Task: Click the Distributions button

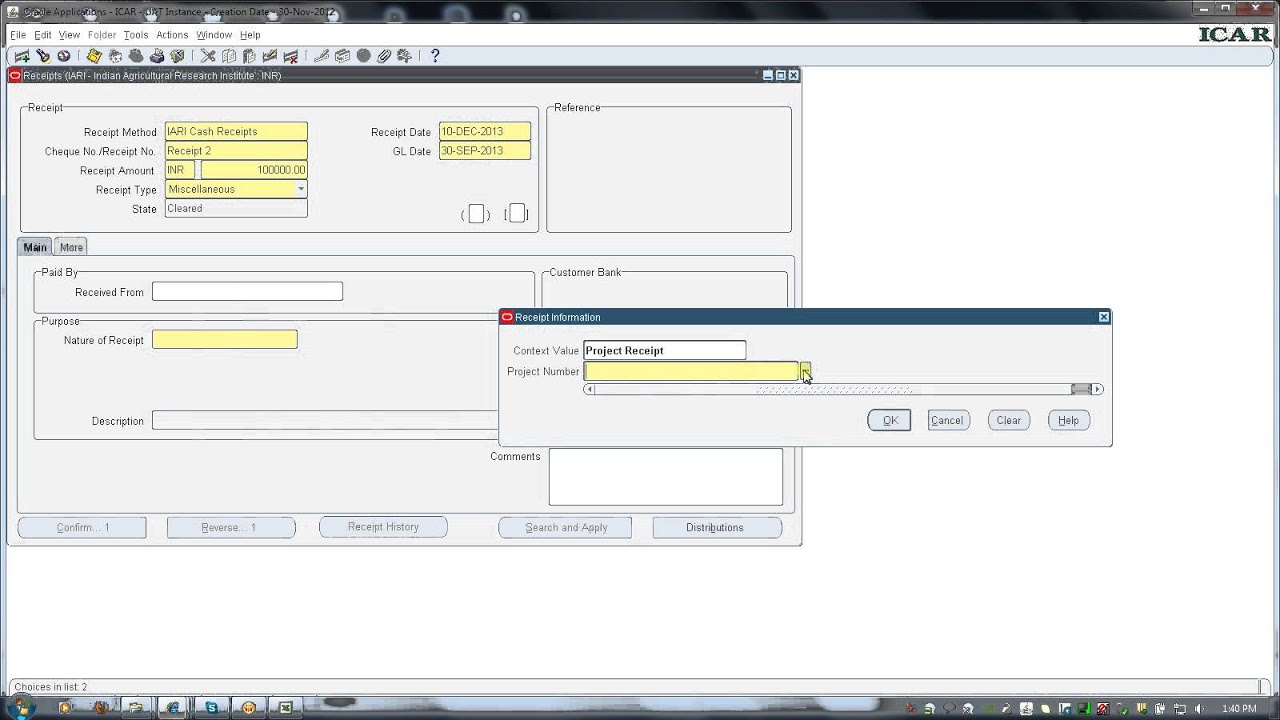Action: coord(716,527)
